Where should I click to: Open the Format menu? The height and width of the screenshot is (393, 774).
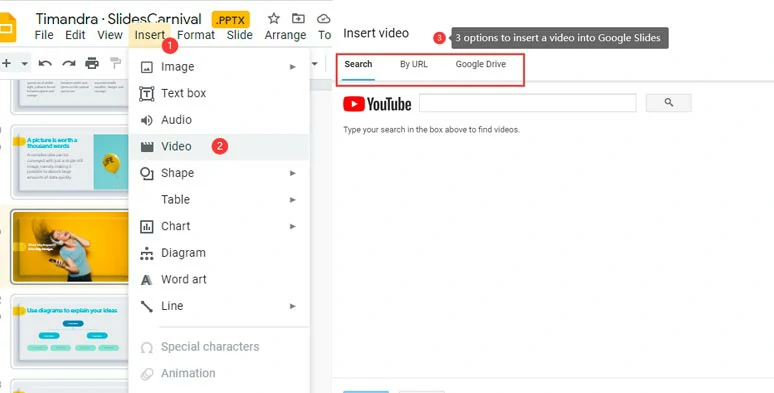pyautogui.click(x=196, y=35)
